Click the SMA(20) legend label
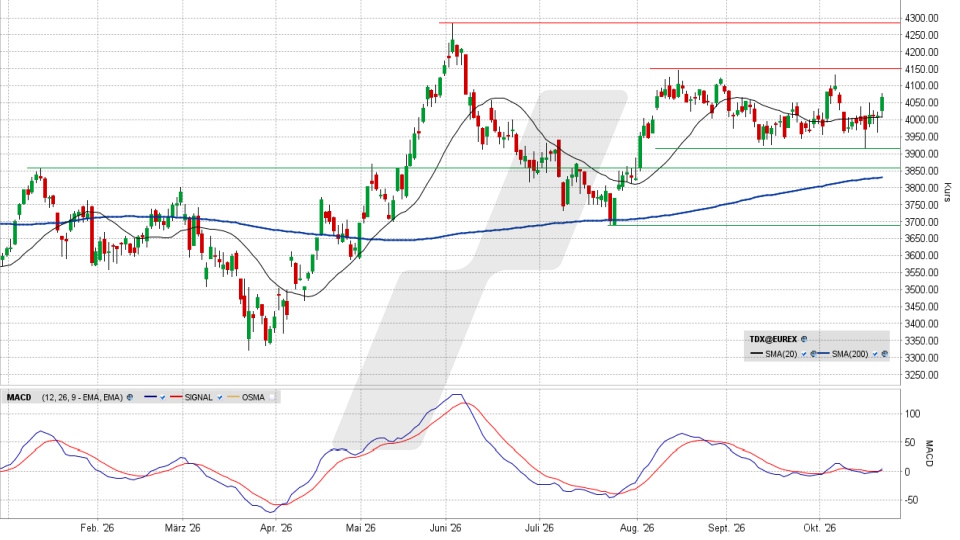 pyautogui.click(x=781, y=354)
